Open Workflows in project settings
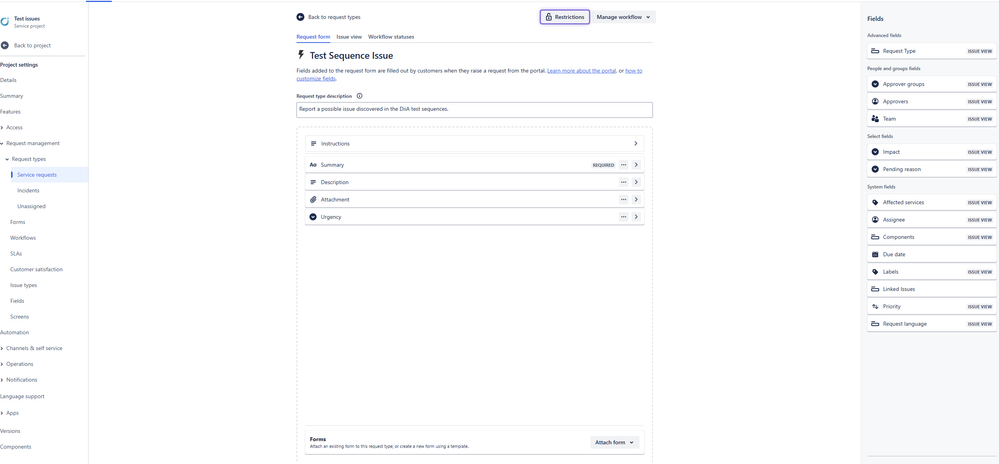The width and height of the screenshot is (999, 464). click(x=23, y=238)
